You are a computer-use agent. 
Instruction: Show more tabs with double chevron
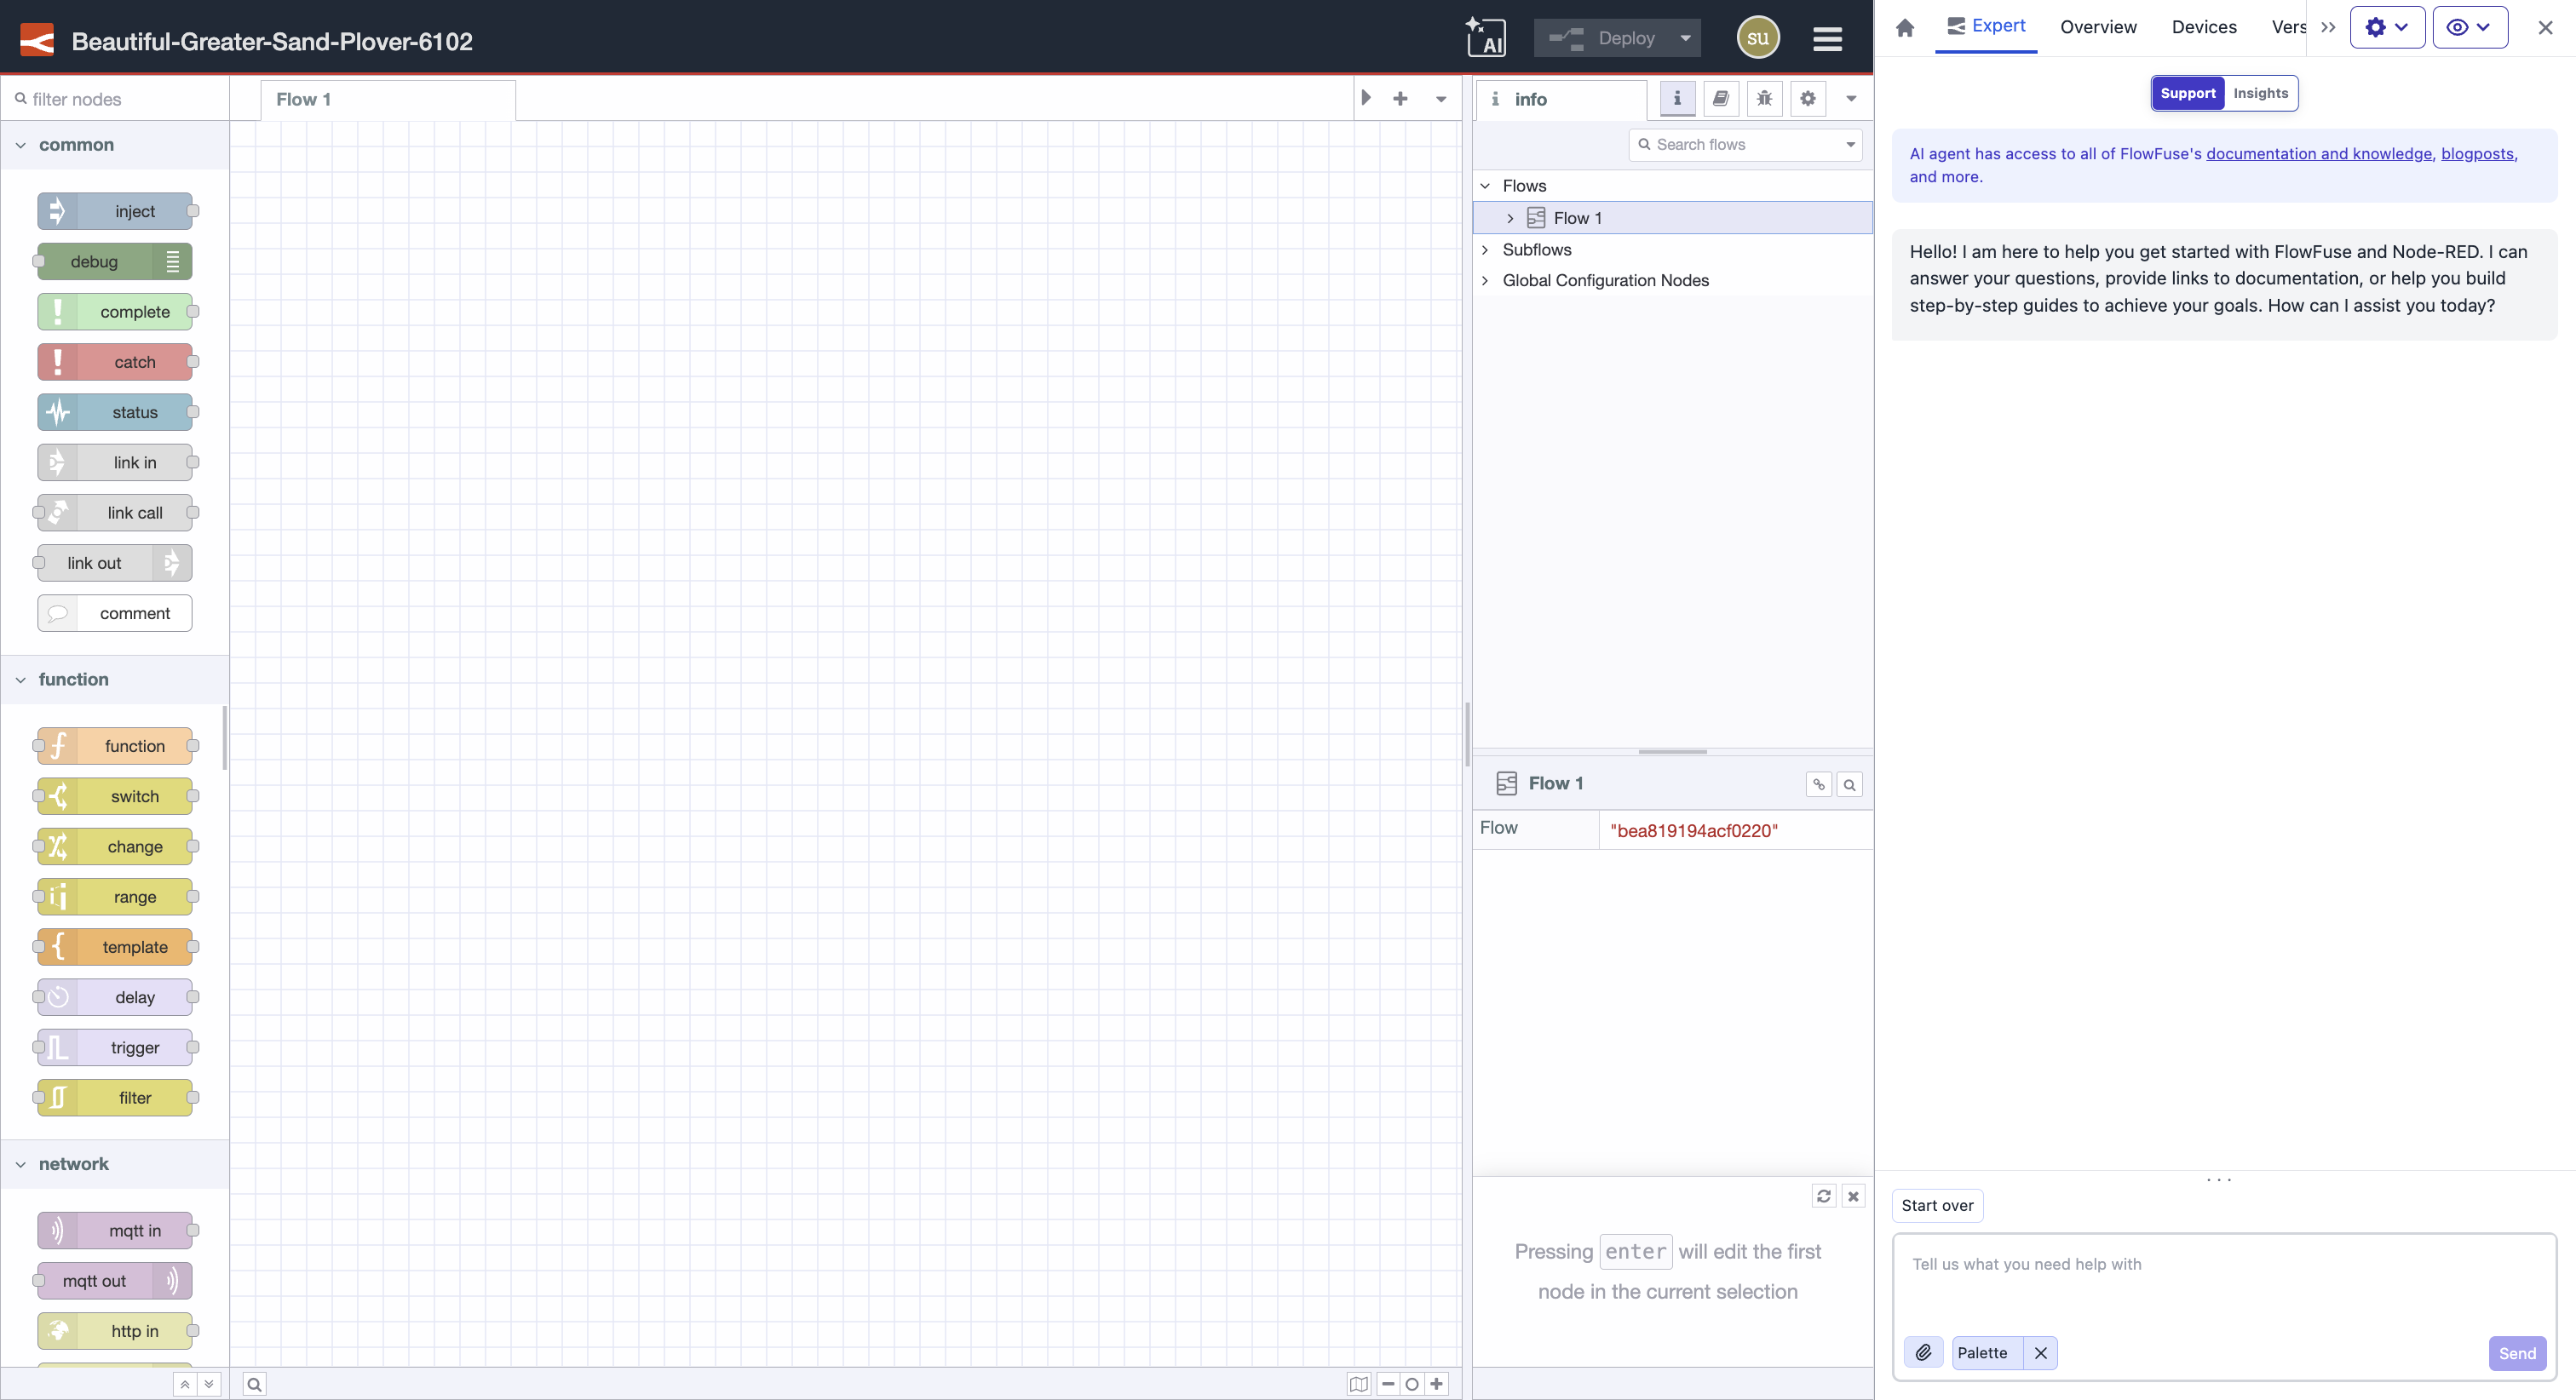click(2328, 27)
